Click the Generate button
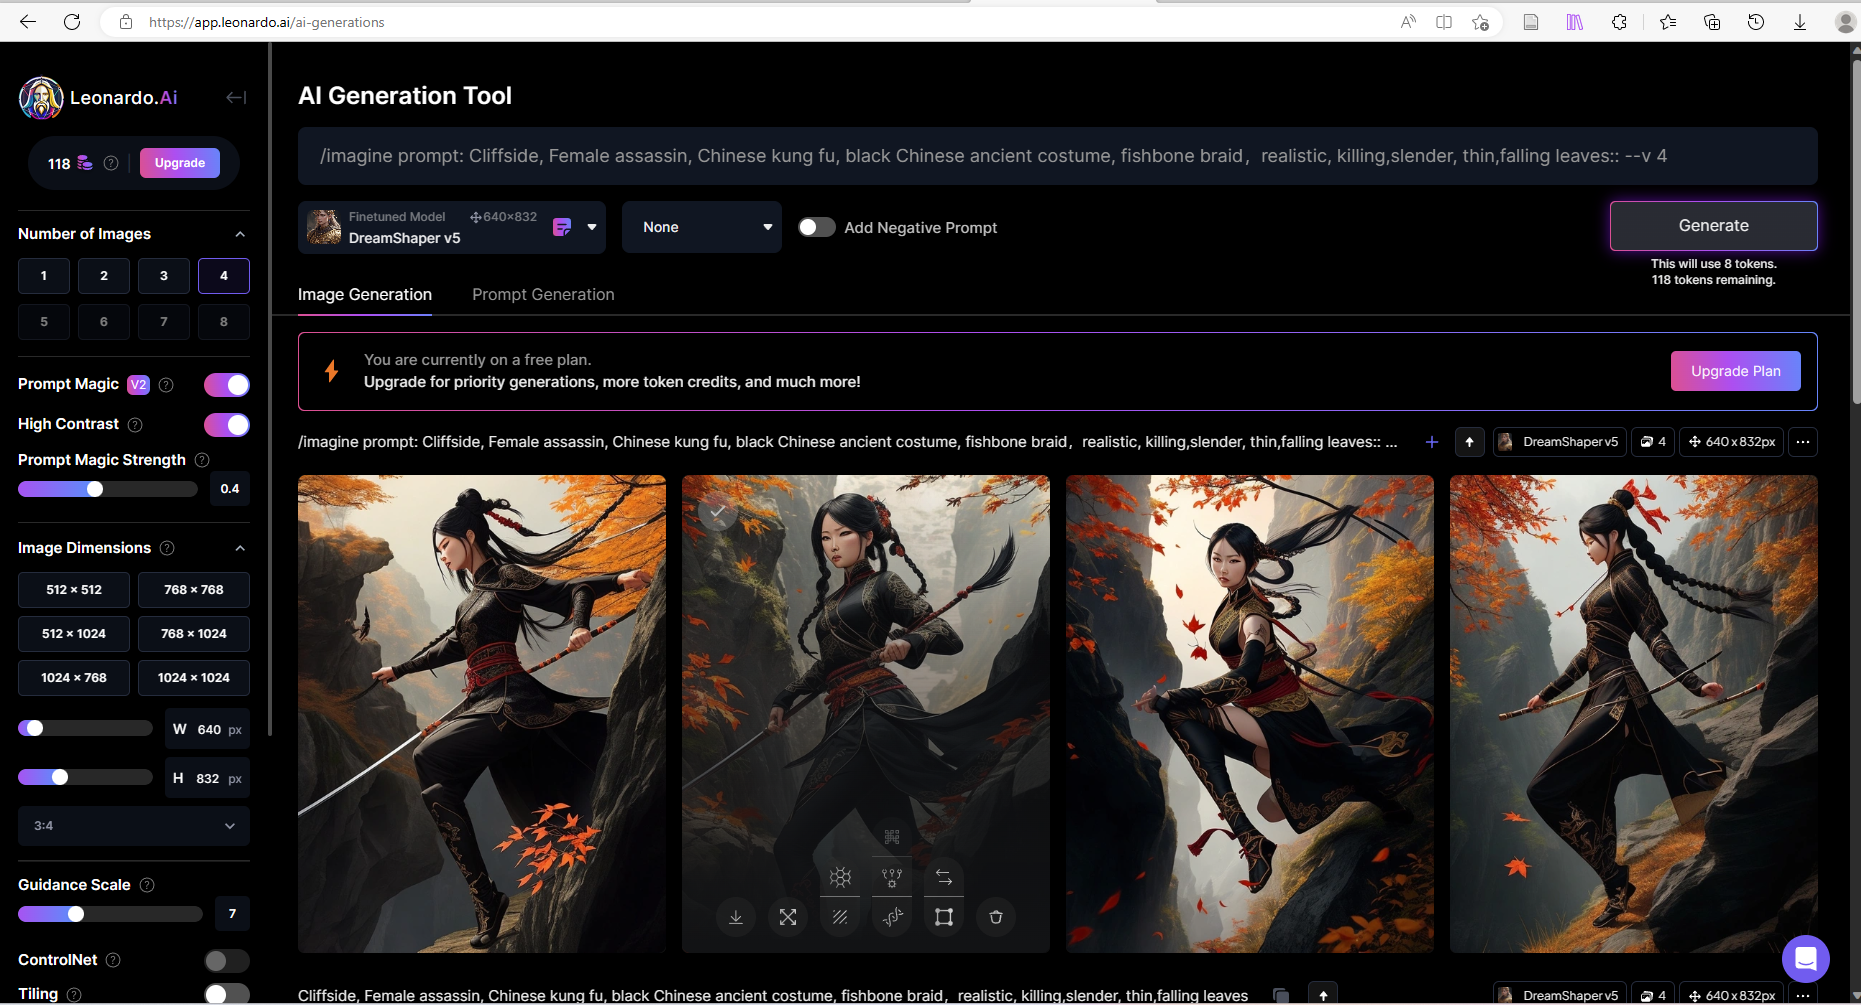The height and width of the screenshot is (1005, 1861). pos(1714,226)
